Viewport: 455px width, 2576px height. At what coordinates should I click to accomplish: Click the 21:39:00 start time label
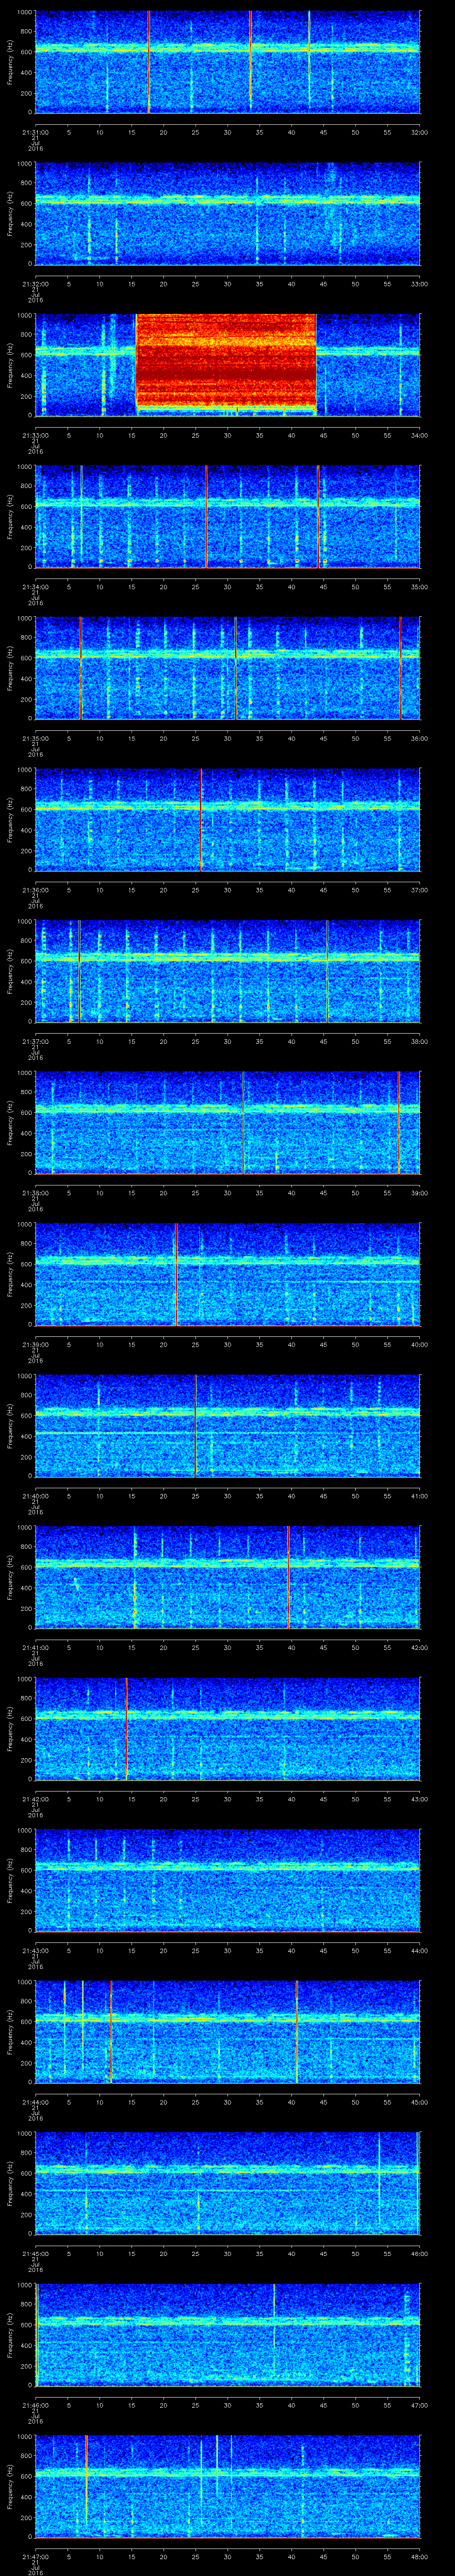click(35, 1344)
